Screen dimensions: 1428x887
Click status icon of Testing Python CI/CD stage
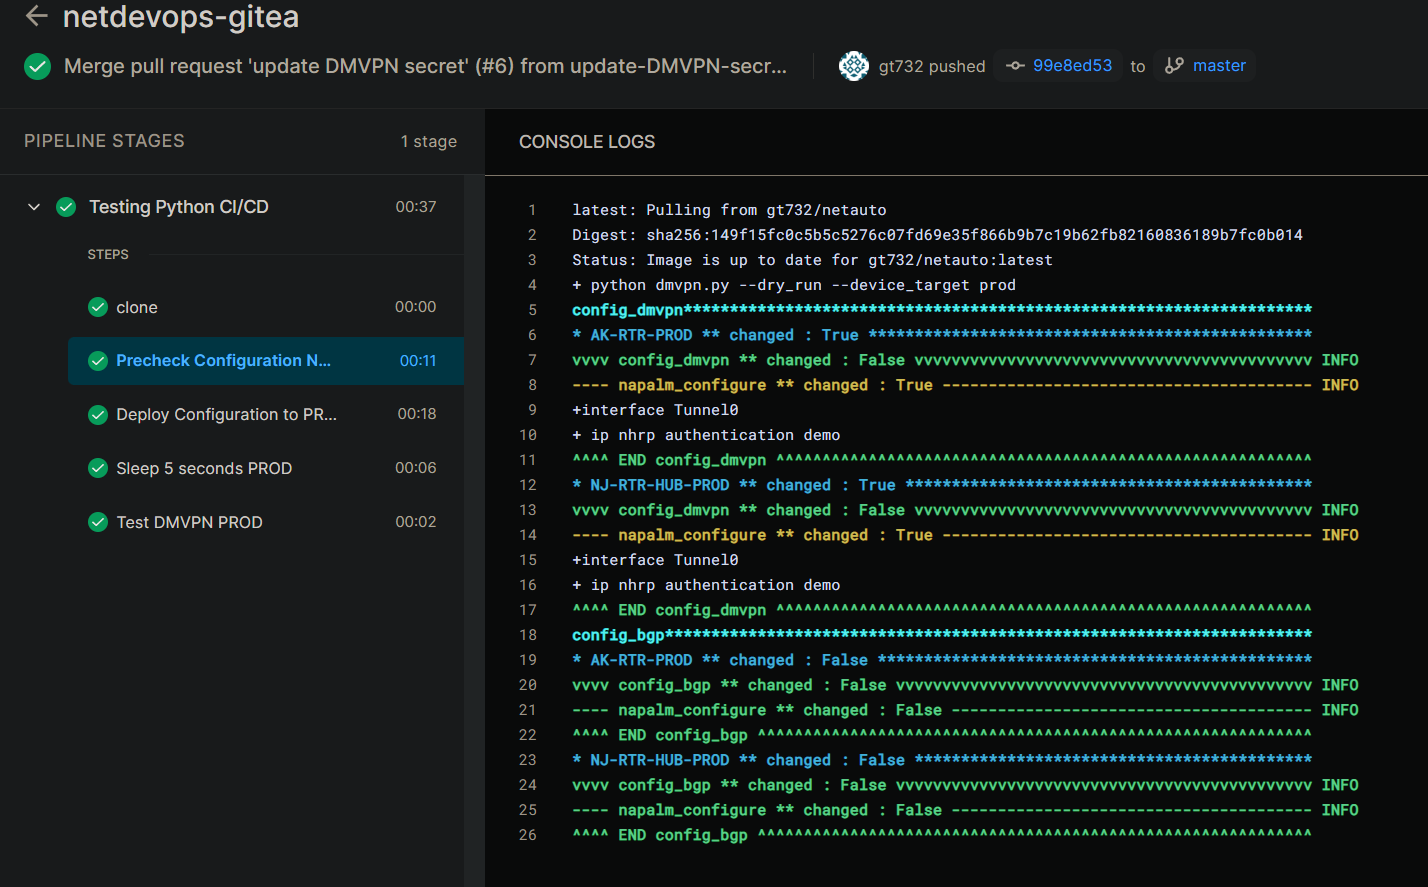[66, 207]
